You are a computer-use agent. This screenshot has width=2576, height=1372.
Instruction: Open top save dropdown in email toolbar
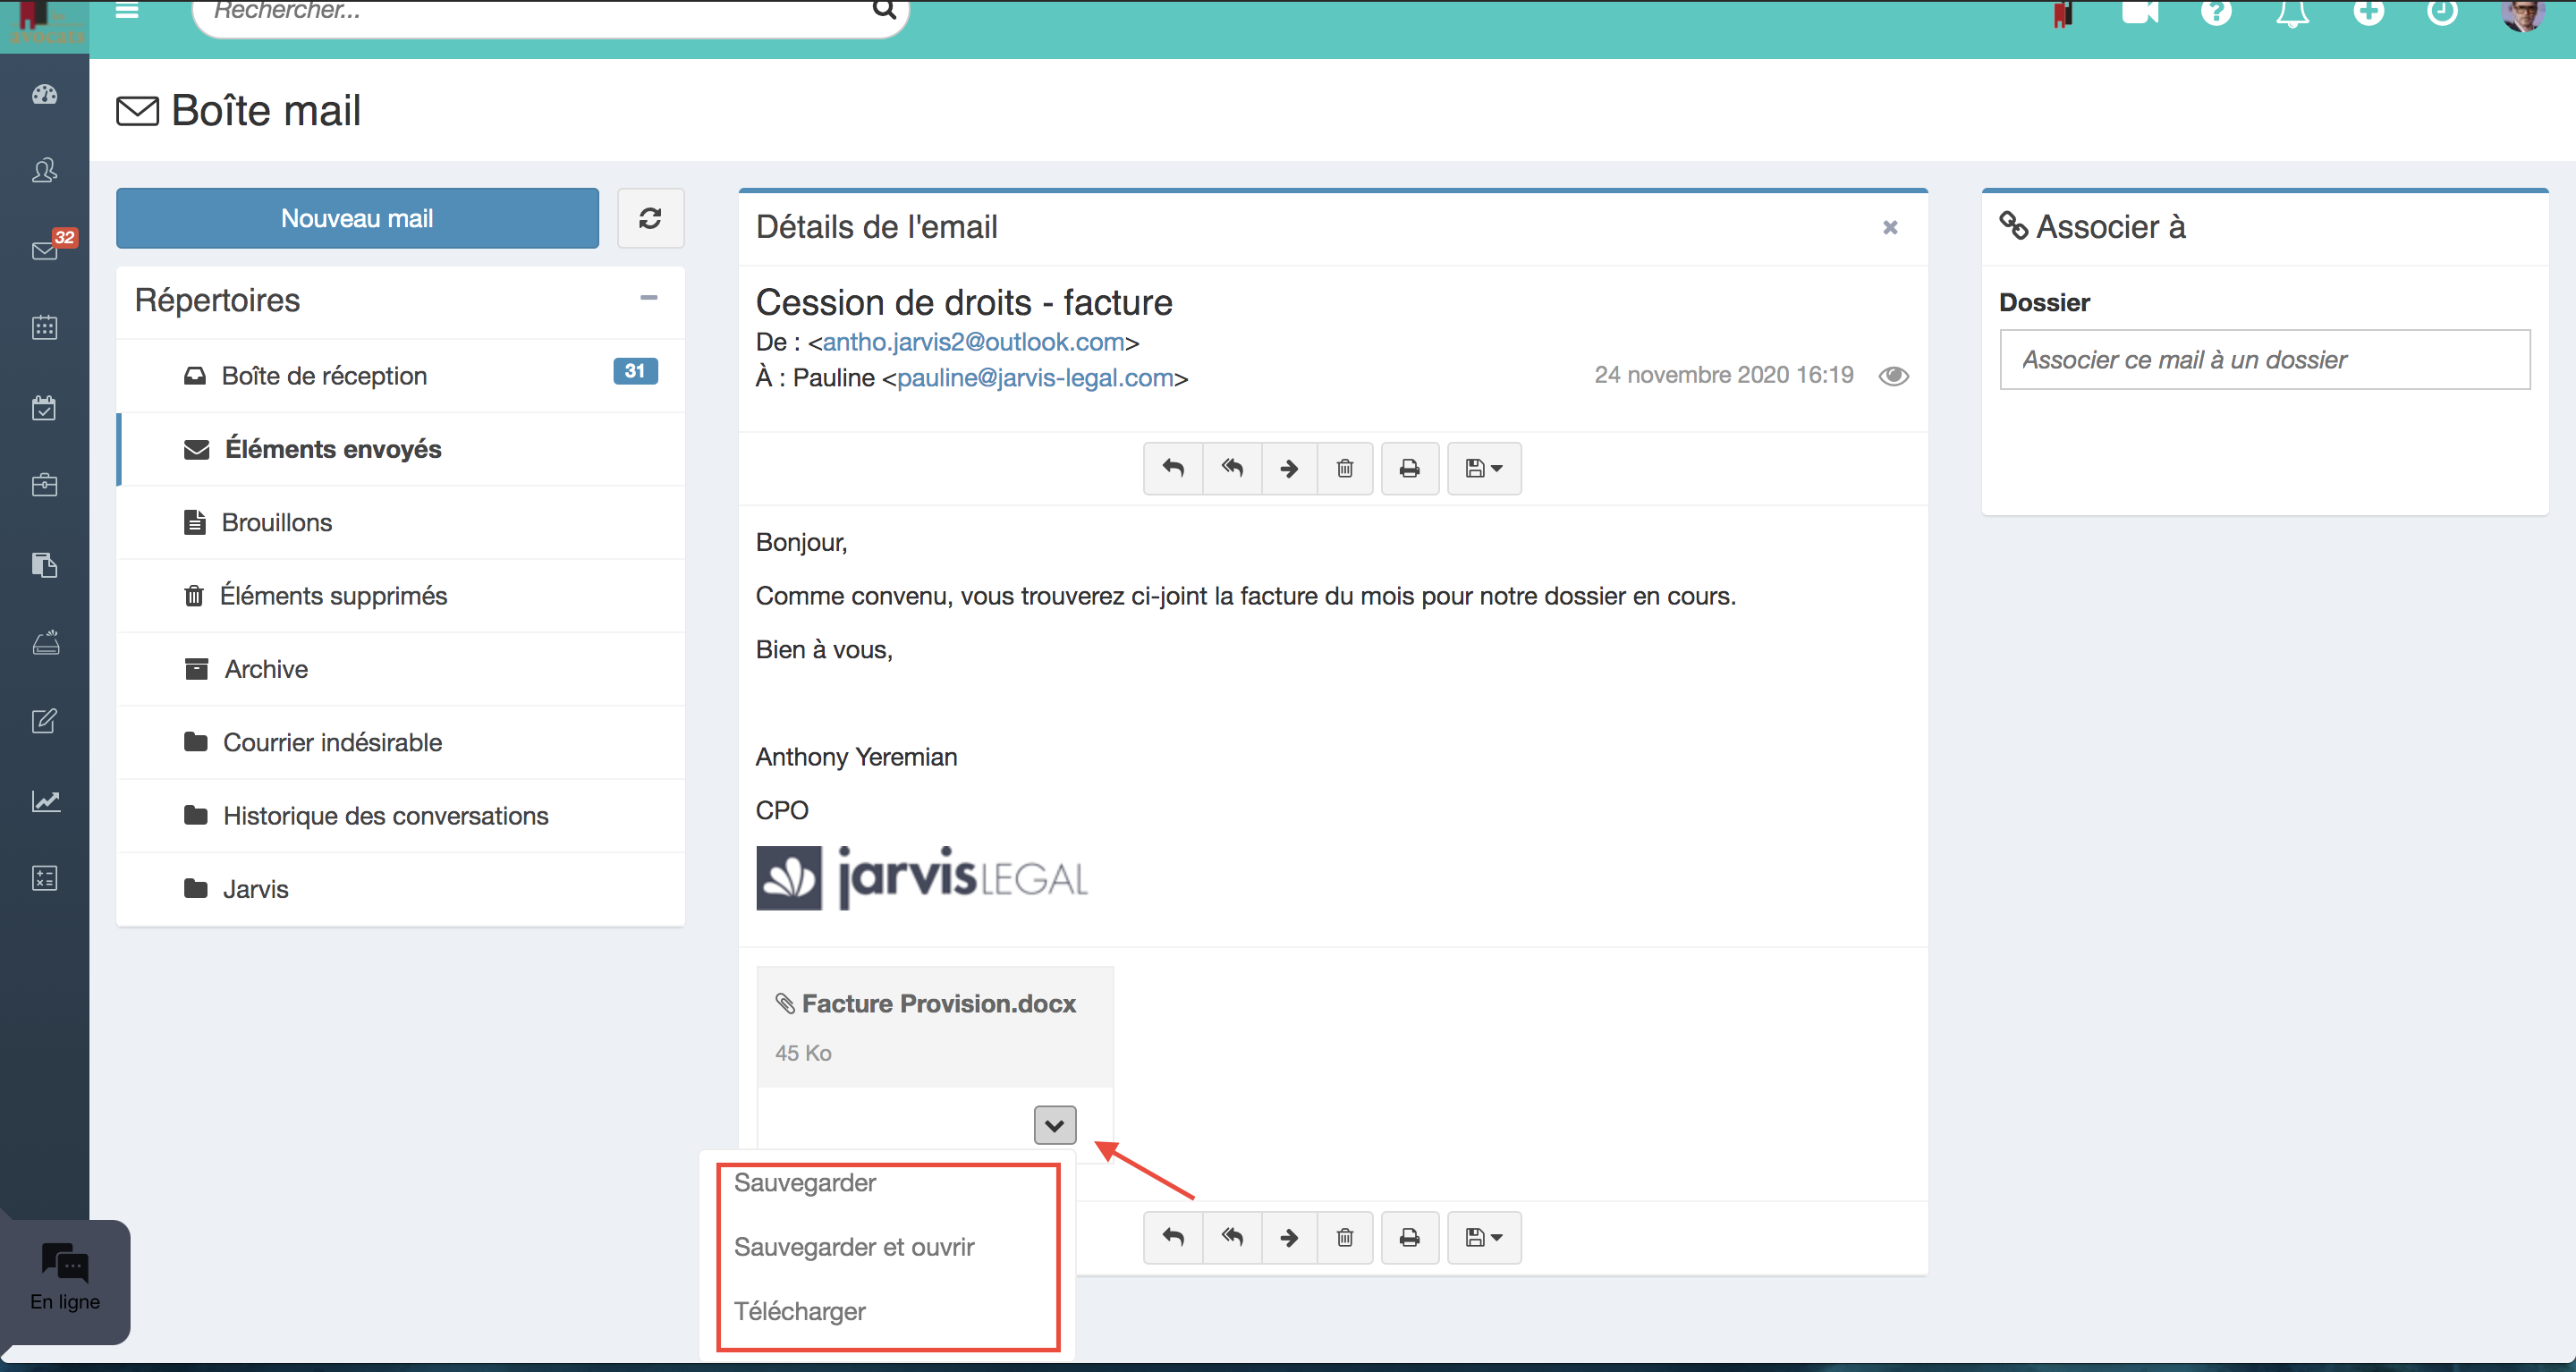1484,468
